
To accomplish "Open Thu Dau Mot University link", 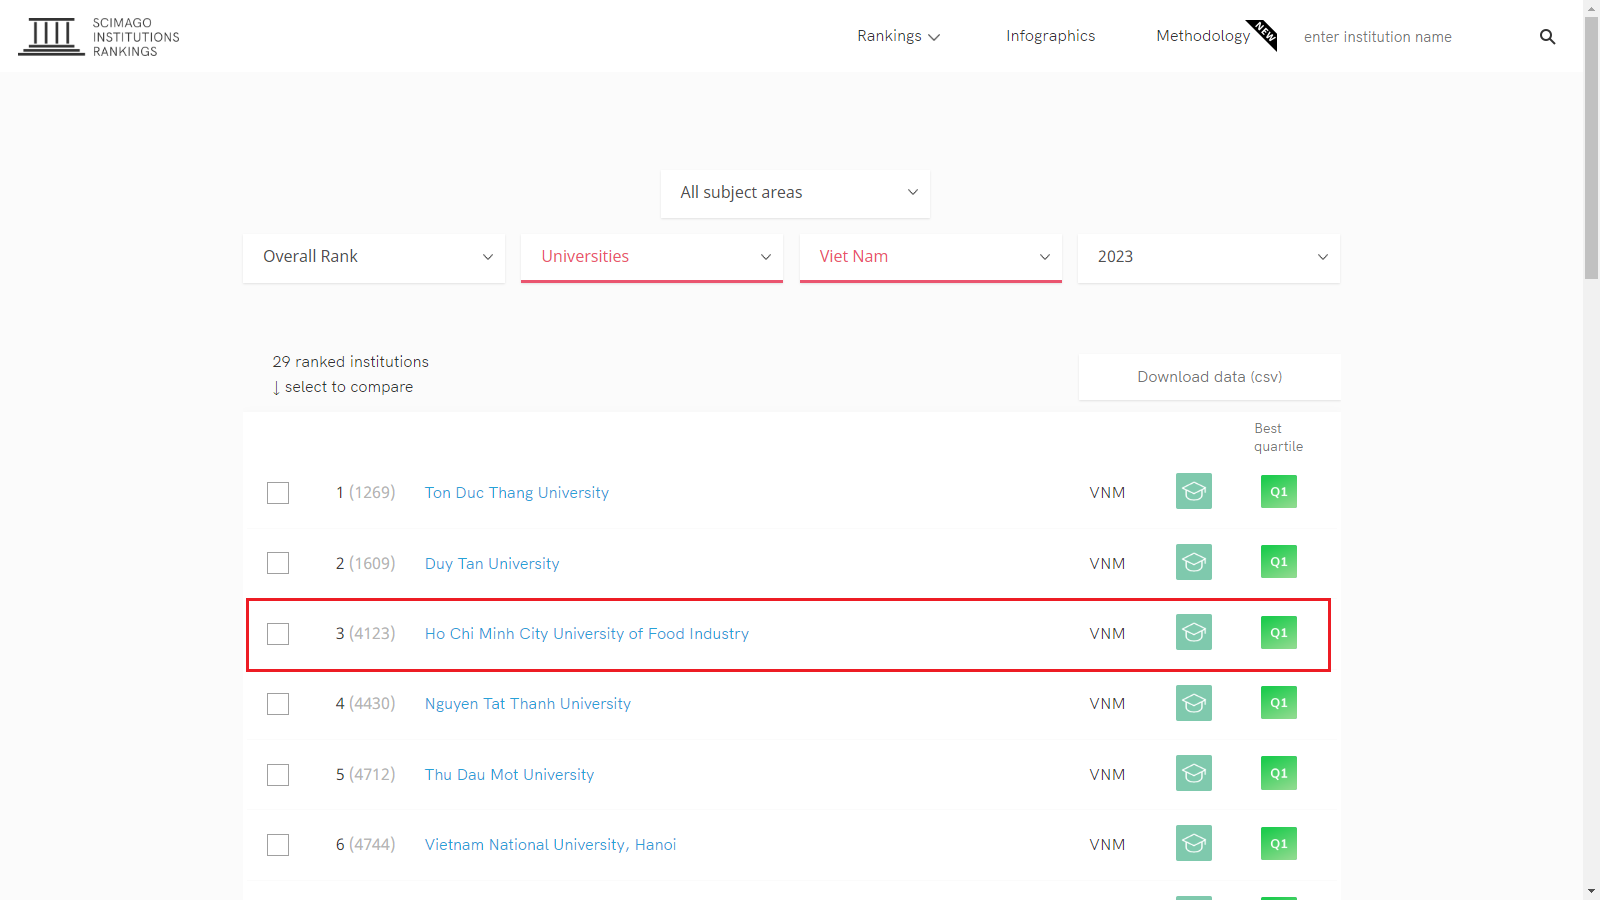I will tap(509, 775).
